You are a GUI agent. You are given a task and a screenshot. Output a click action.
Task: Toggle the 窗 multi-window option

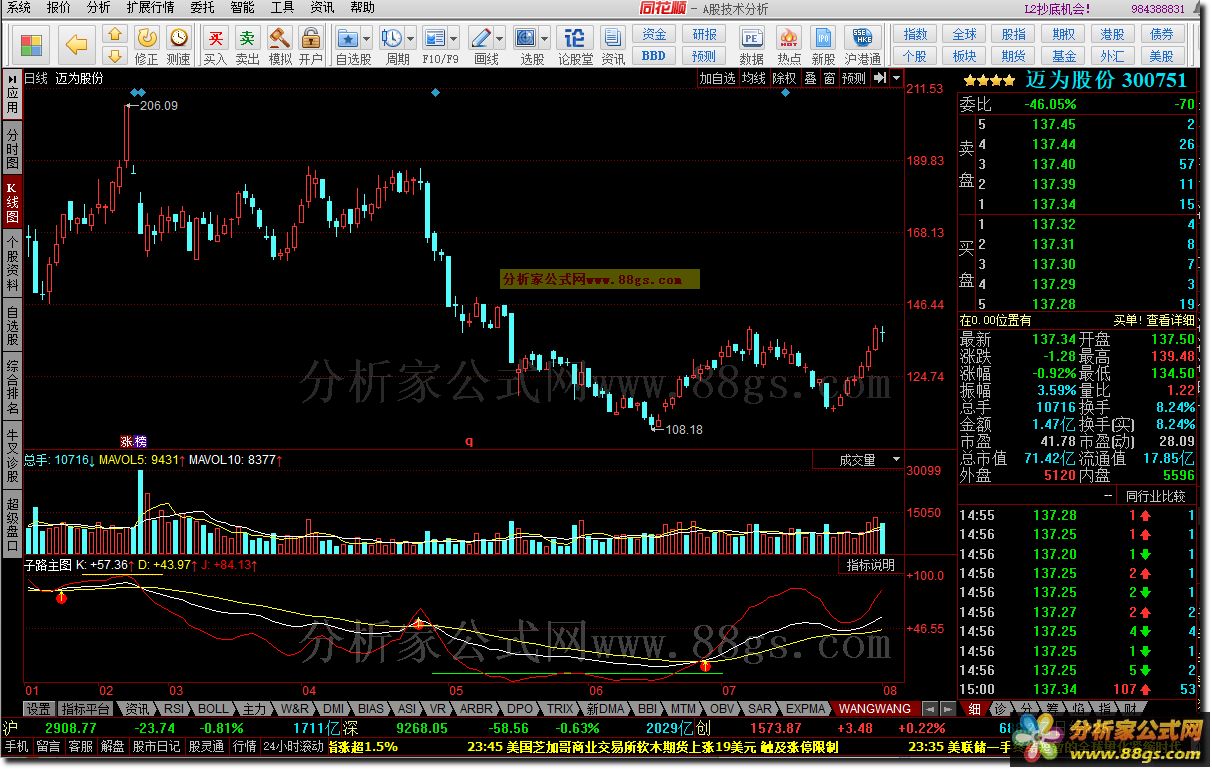pos(829,78)
